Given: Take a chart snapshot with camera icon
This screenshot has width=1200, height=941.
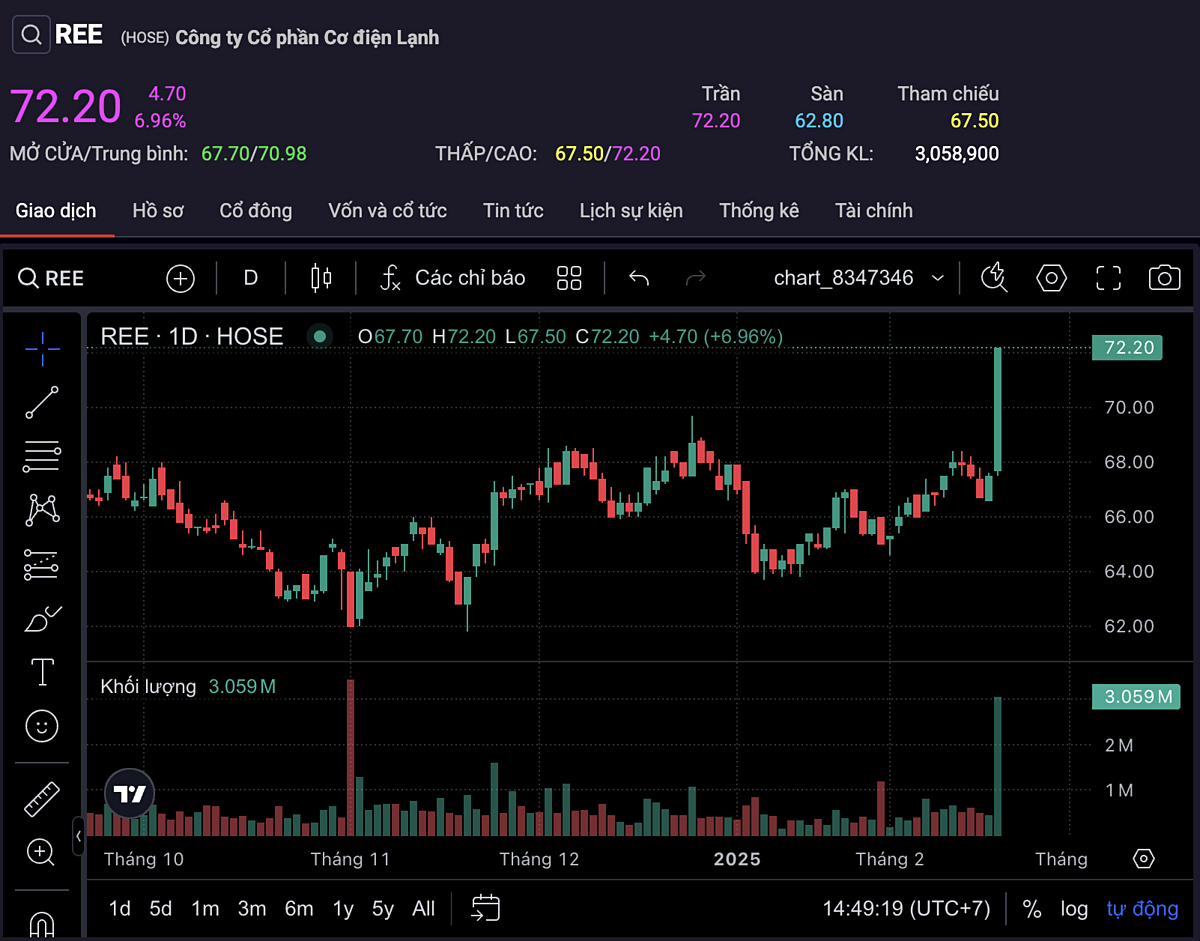Looking at the screenshot, I should point(1164,278).
